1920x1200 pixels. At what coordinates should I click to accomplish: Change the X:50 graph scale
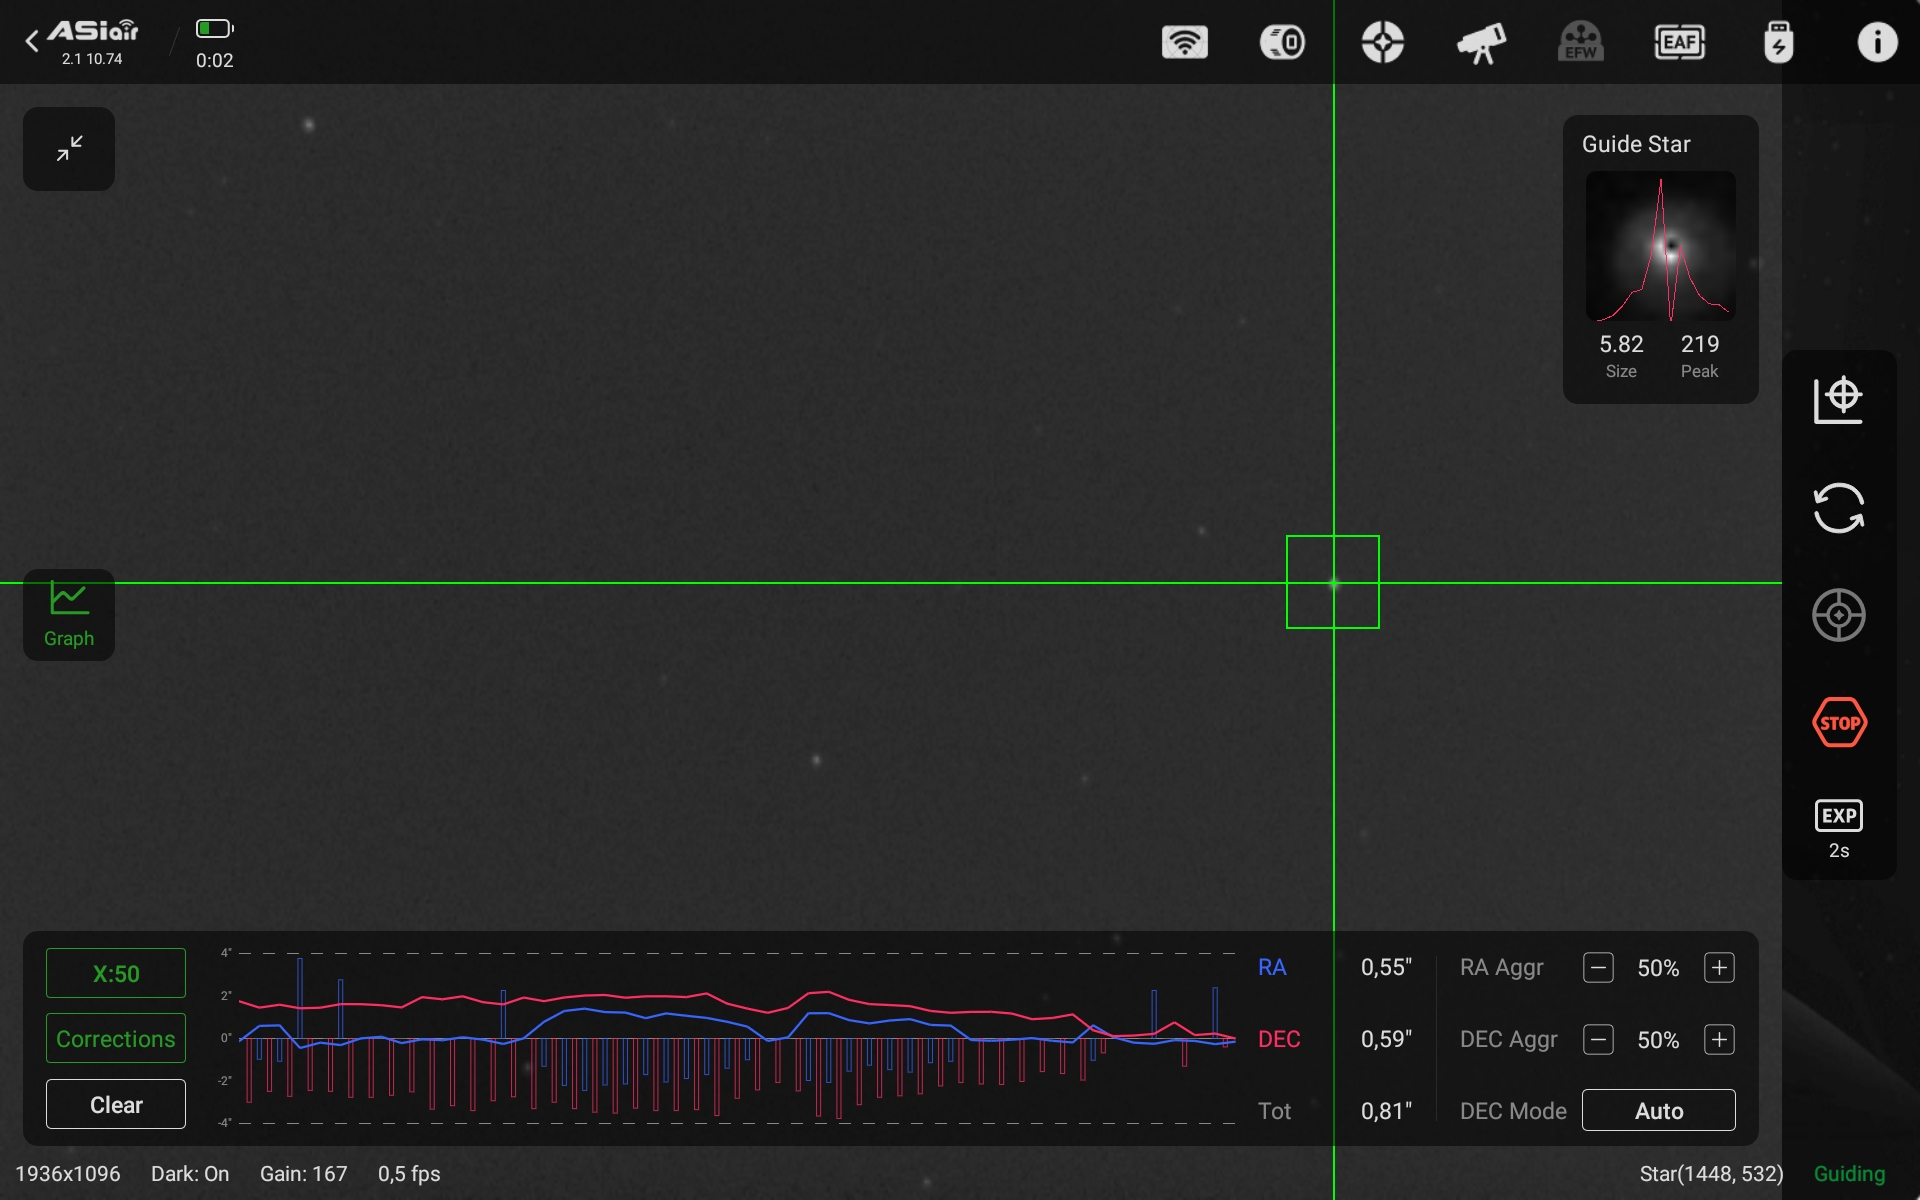[x=116, y=973]
